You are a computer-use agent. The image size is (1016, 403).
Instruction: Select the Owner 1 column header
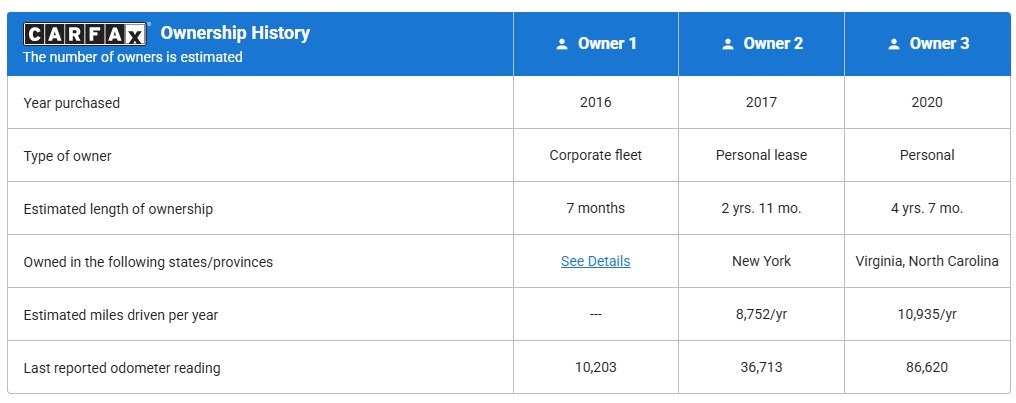(x=596, y=43)
